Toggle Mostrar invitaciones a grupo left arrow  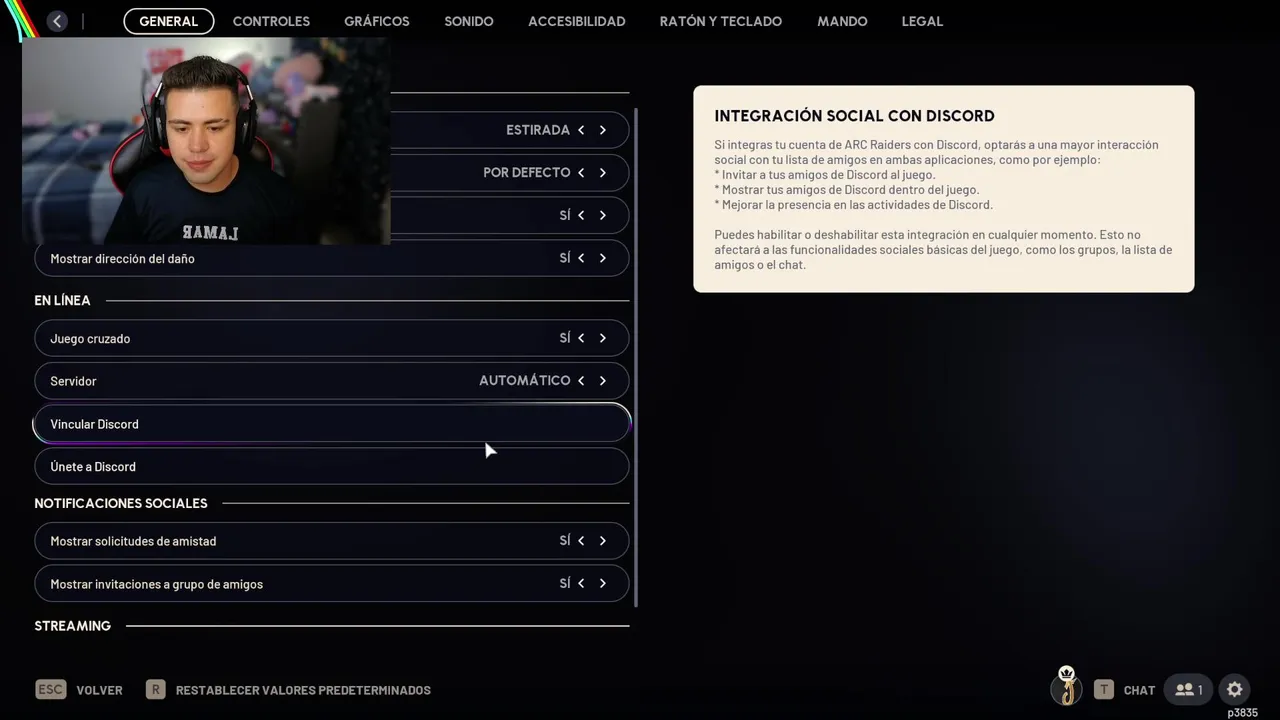(581, 584)
